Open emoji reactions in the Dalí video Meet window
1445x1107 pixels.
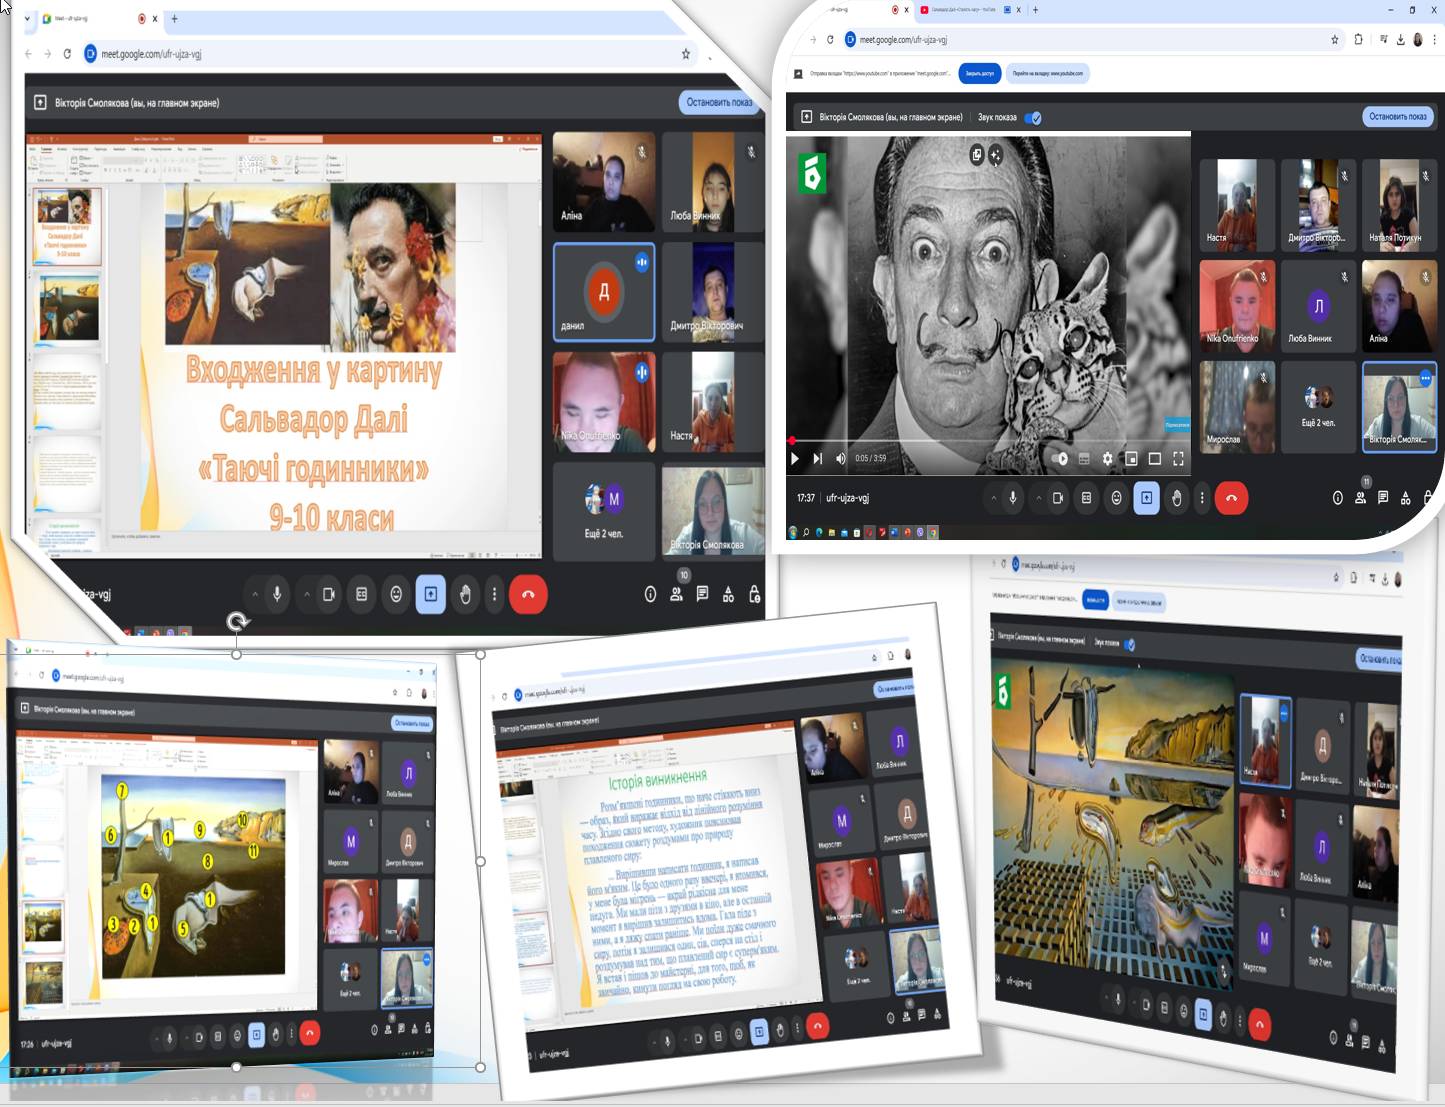tap(1117, 498)
